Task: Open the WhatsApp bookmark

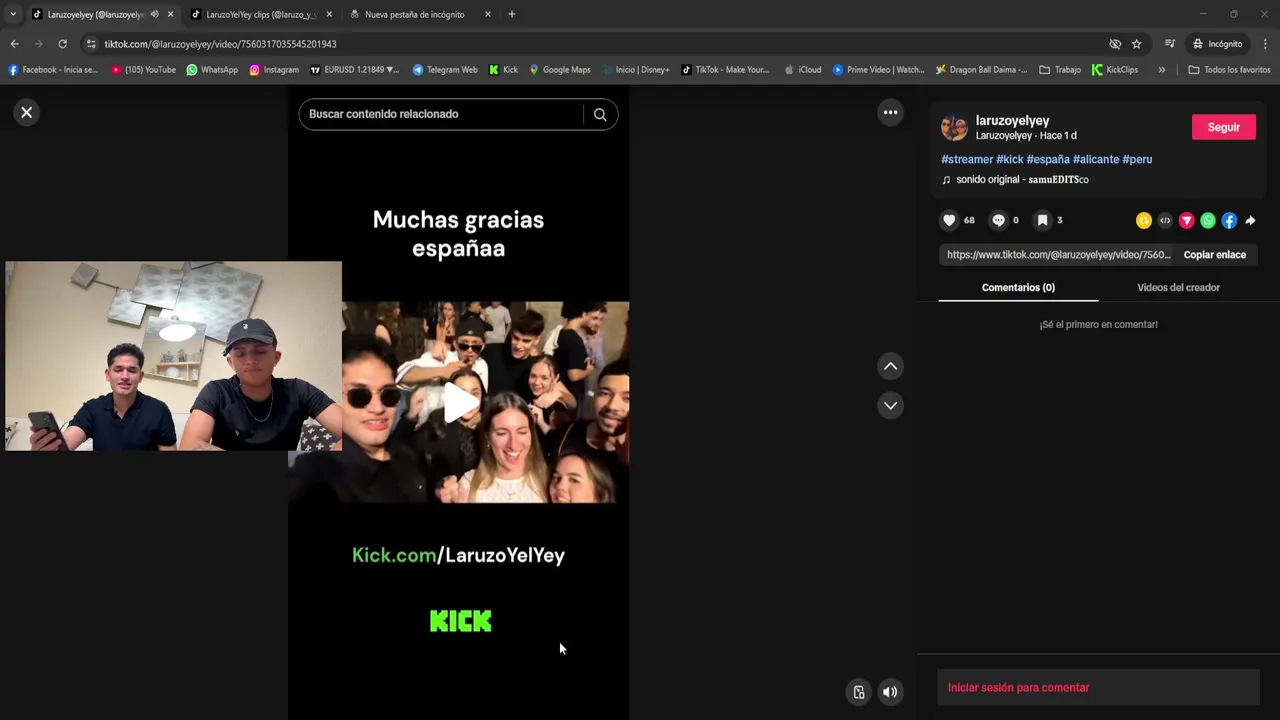Action: pos(212,70)
